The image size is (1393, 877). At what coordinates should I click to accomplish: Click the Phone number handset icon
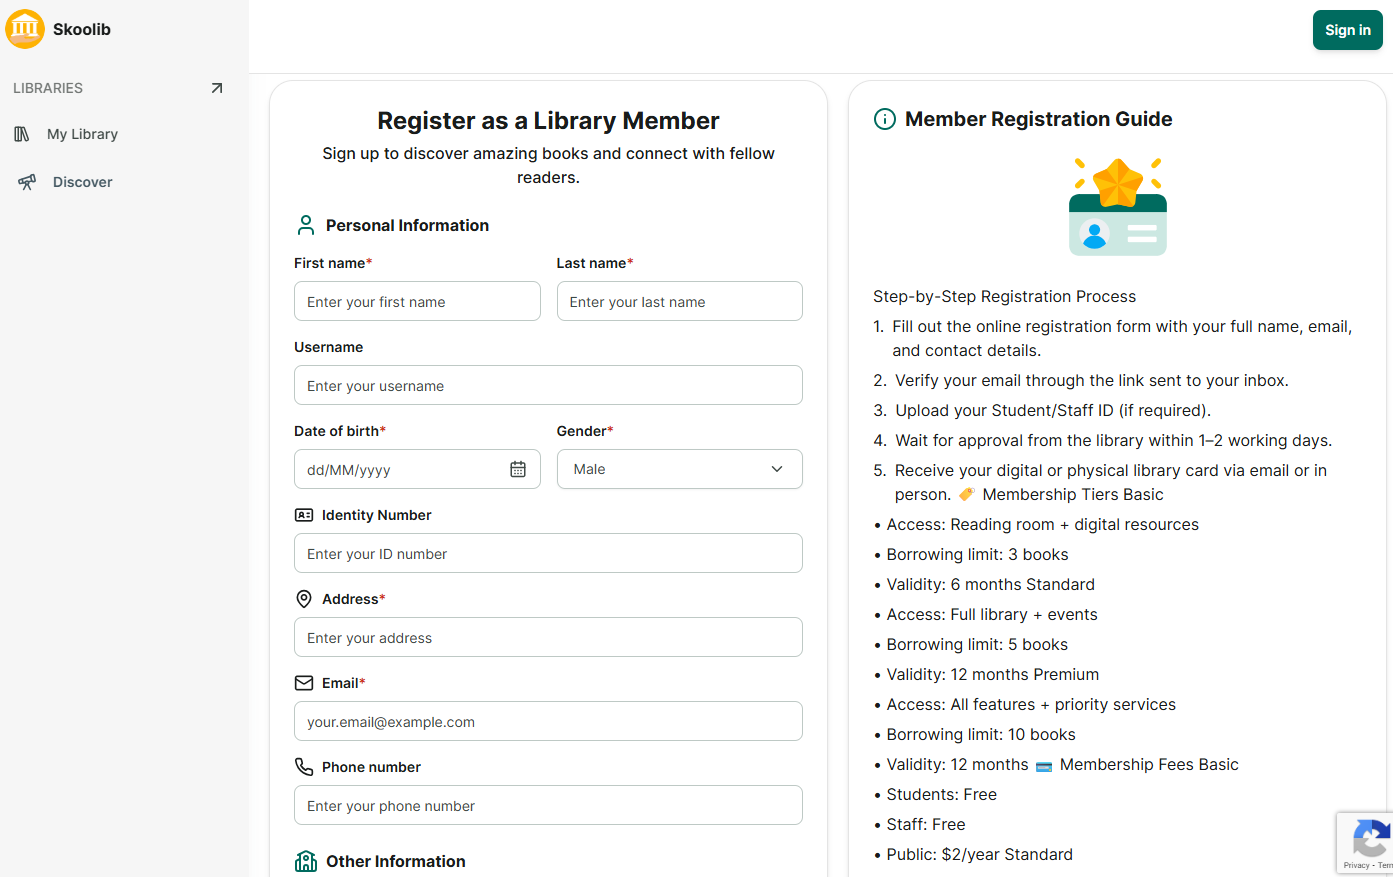click(x=304, y=767)
